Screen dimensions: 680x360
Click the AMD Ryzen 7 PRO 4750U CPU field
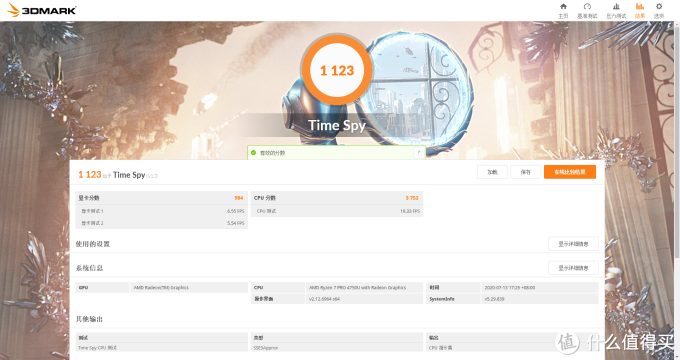364,288
